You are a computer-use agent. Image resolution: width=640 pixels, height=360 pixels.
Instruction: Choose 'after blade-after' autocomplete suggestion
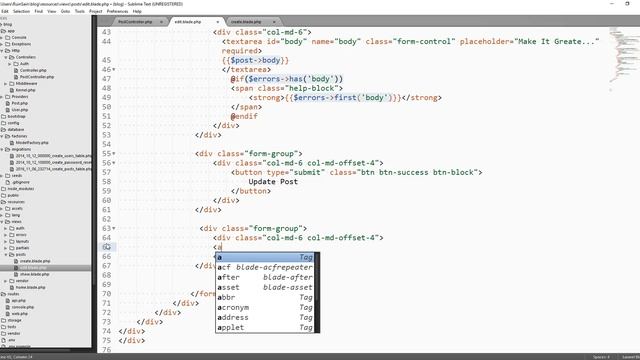pos(265,277)
